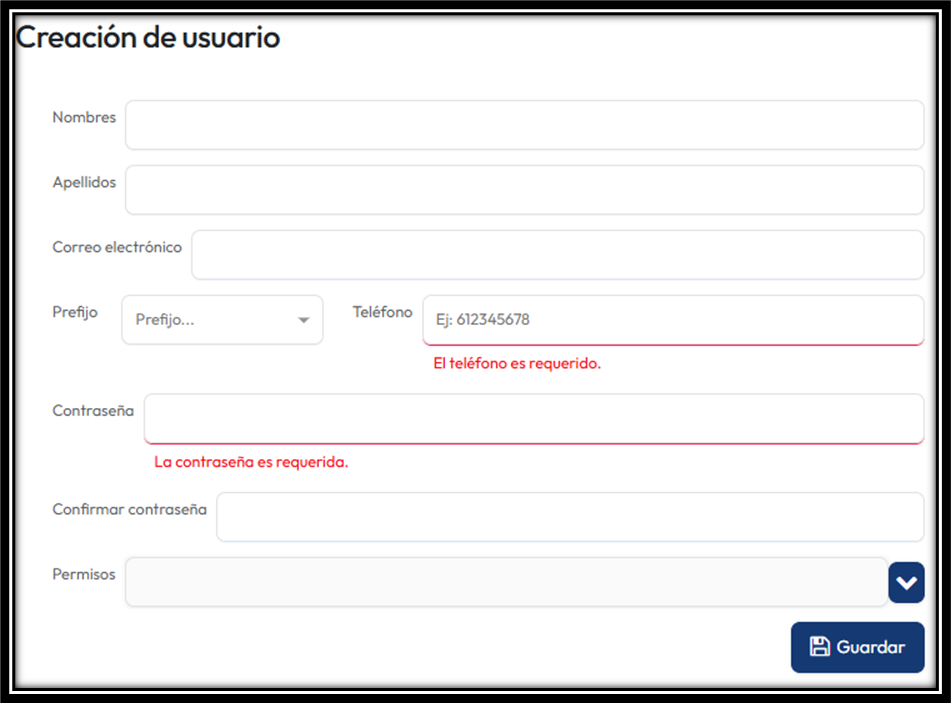Click the Nombres label
This screenshot has height=703, width=951.
pyautogui.click(x=84, y=117)
